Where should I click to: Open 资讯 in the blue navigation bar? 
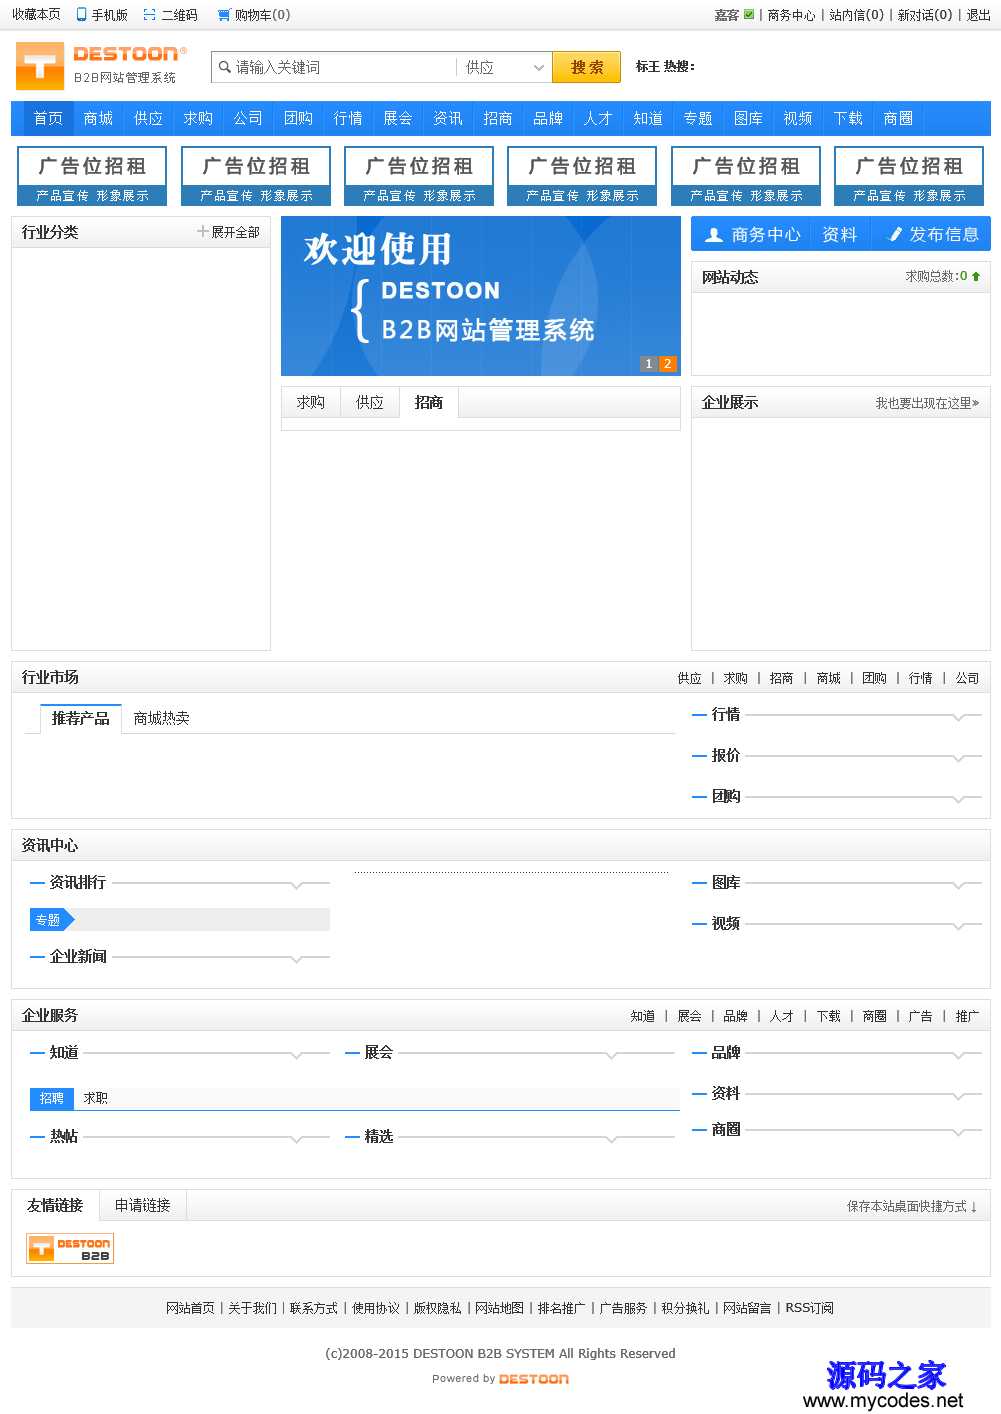pyautogui.click(x=448, y=118)
